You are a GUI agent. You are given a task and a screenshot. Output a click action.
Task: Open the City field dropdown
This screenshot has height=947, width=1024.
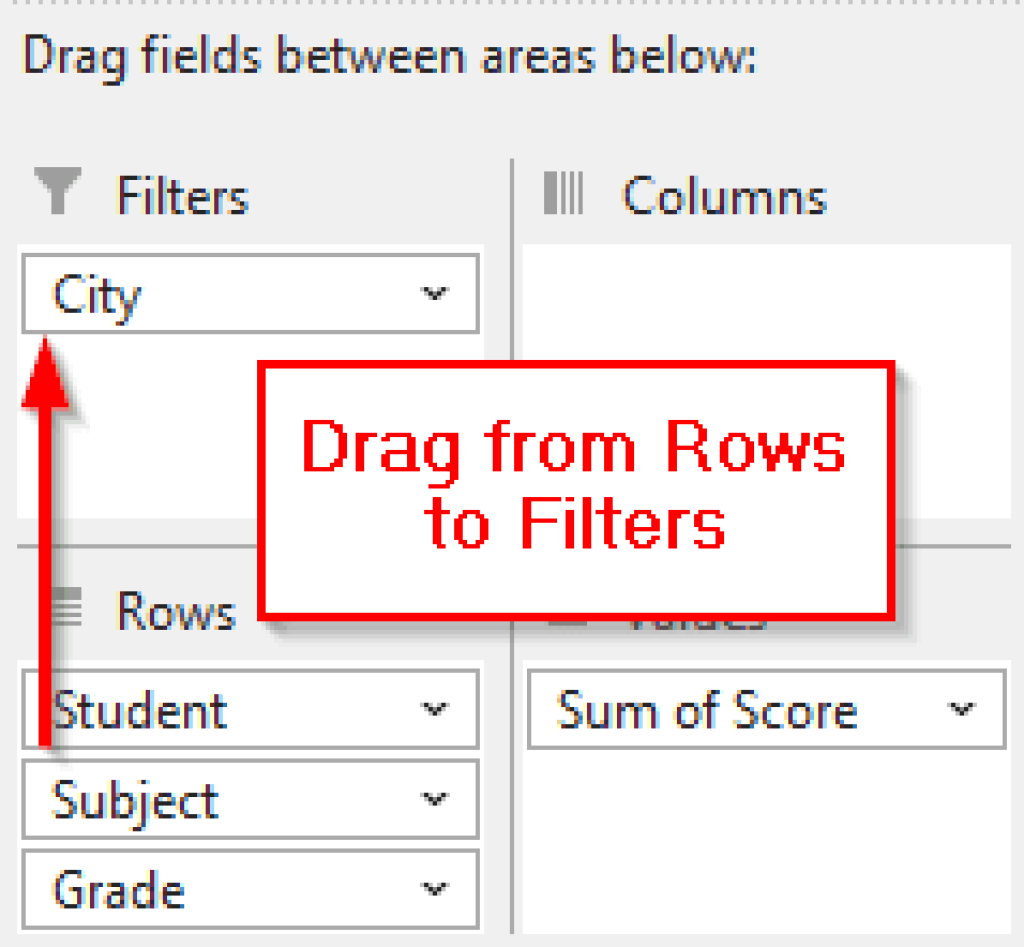[x=434, y=293]
